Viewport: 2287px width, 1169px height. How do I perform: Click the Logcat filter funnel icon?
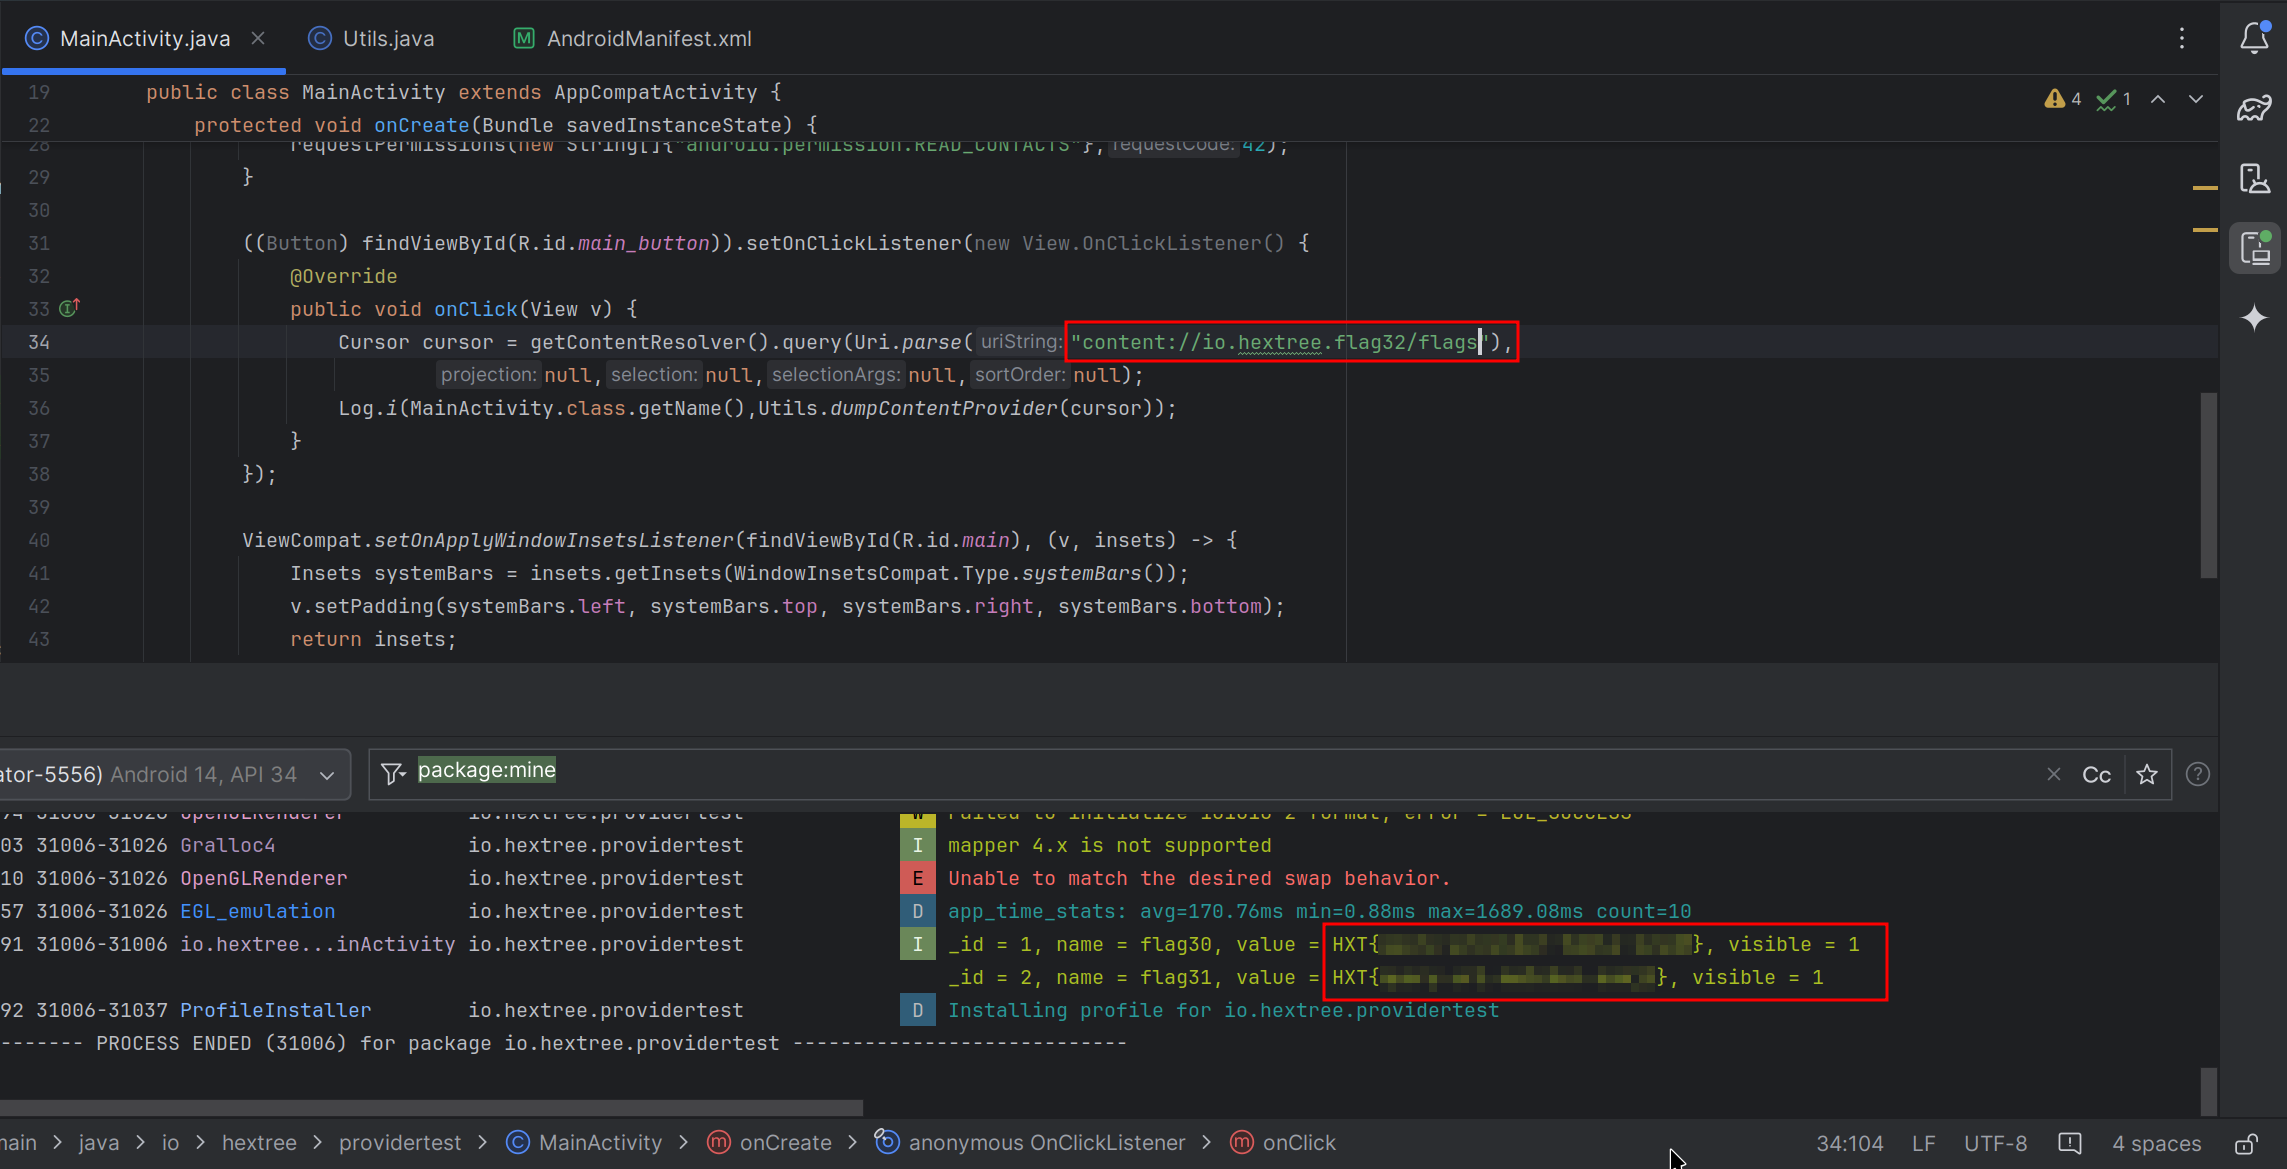click(393, 773)
